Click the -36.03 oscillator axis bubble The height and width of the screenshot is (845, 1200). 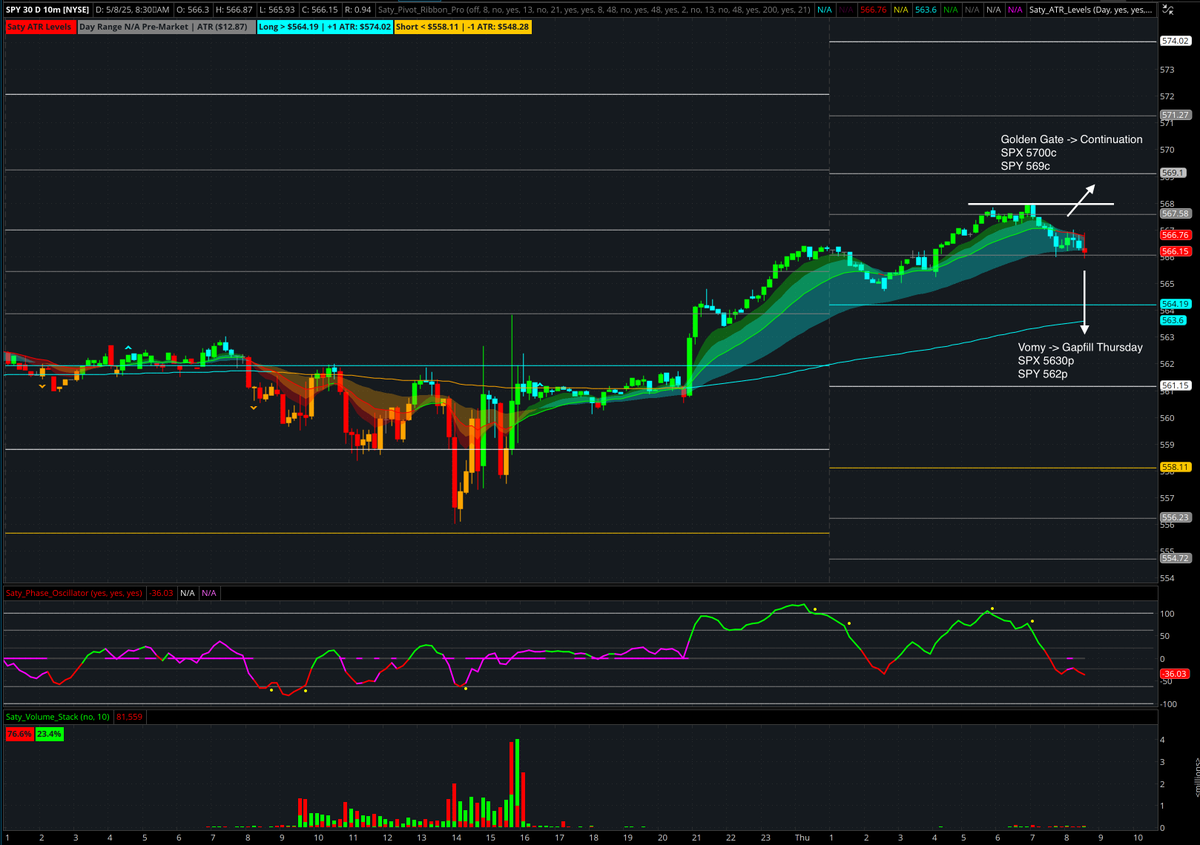(1173, 675)
